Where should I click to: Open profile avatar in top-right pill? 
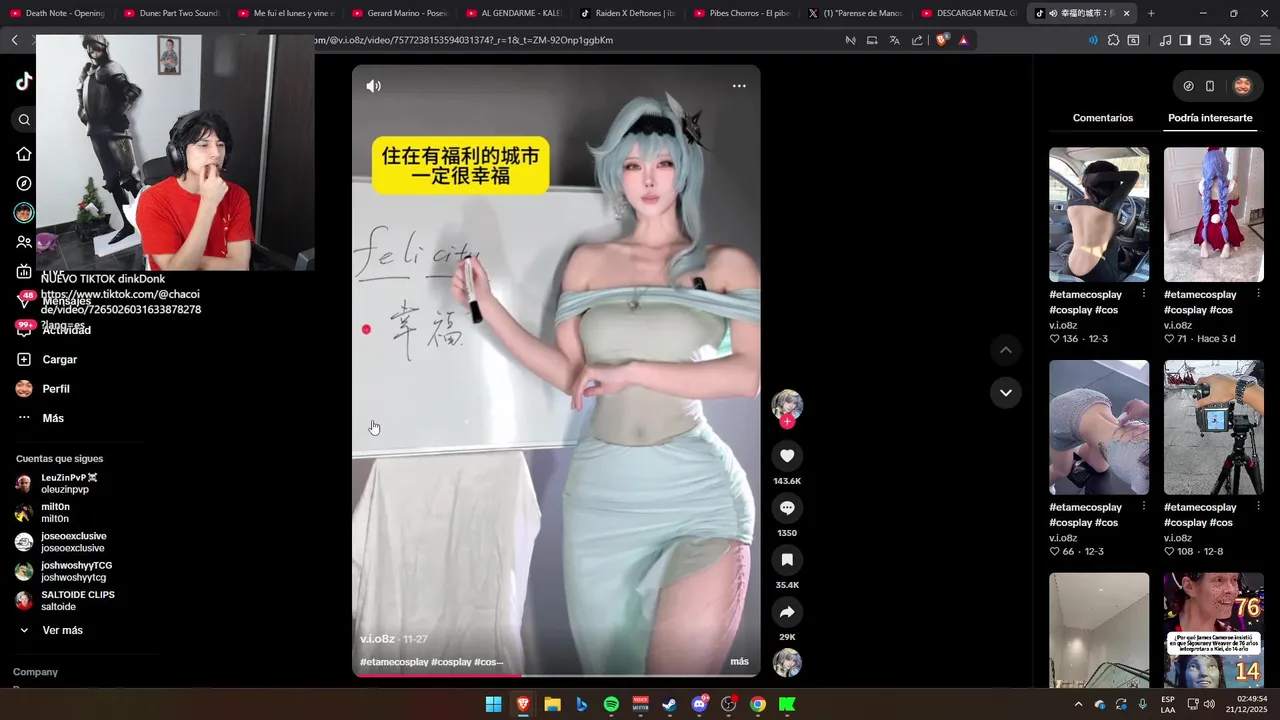(1242, 86)
